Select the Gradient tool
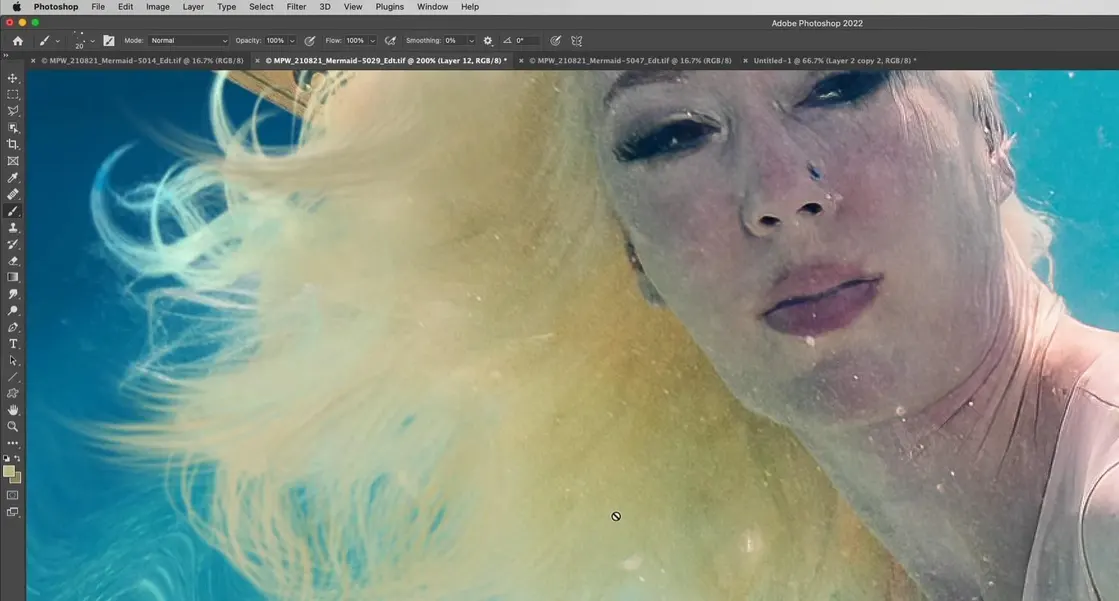Image resolution: width=1119 pixels, height=601 pixels. (13, 277)
